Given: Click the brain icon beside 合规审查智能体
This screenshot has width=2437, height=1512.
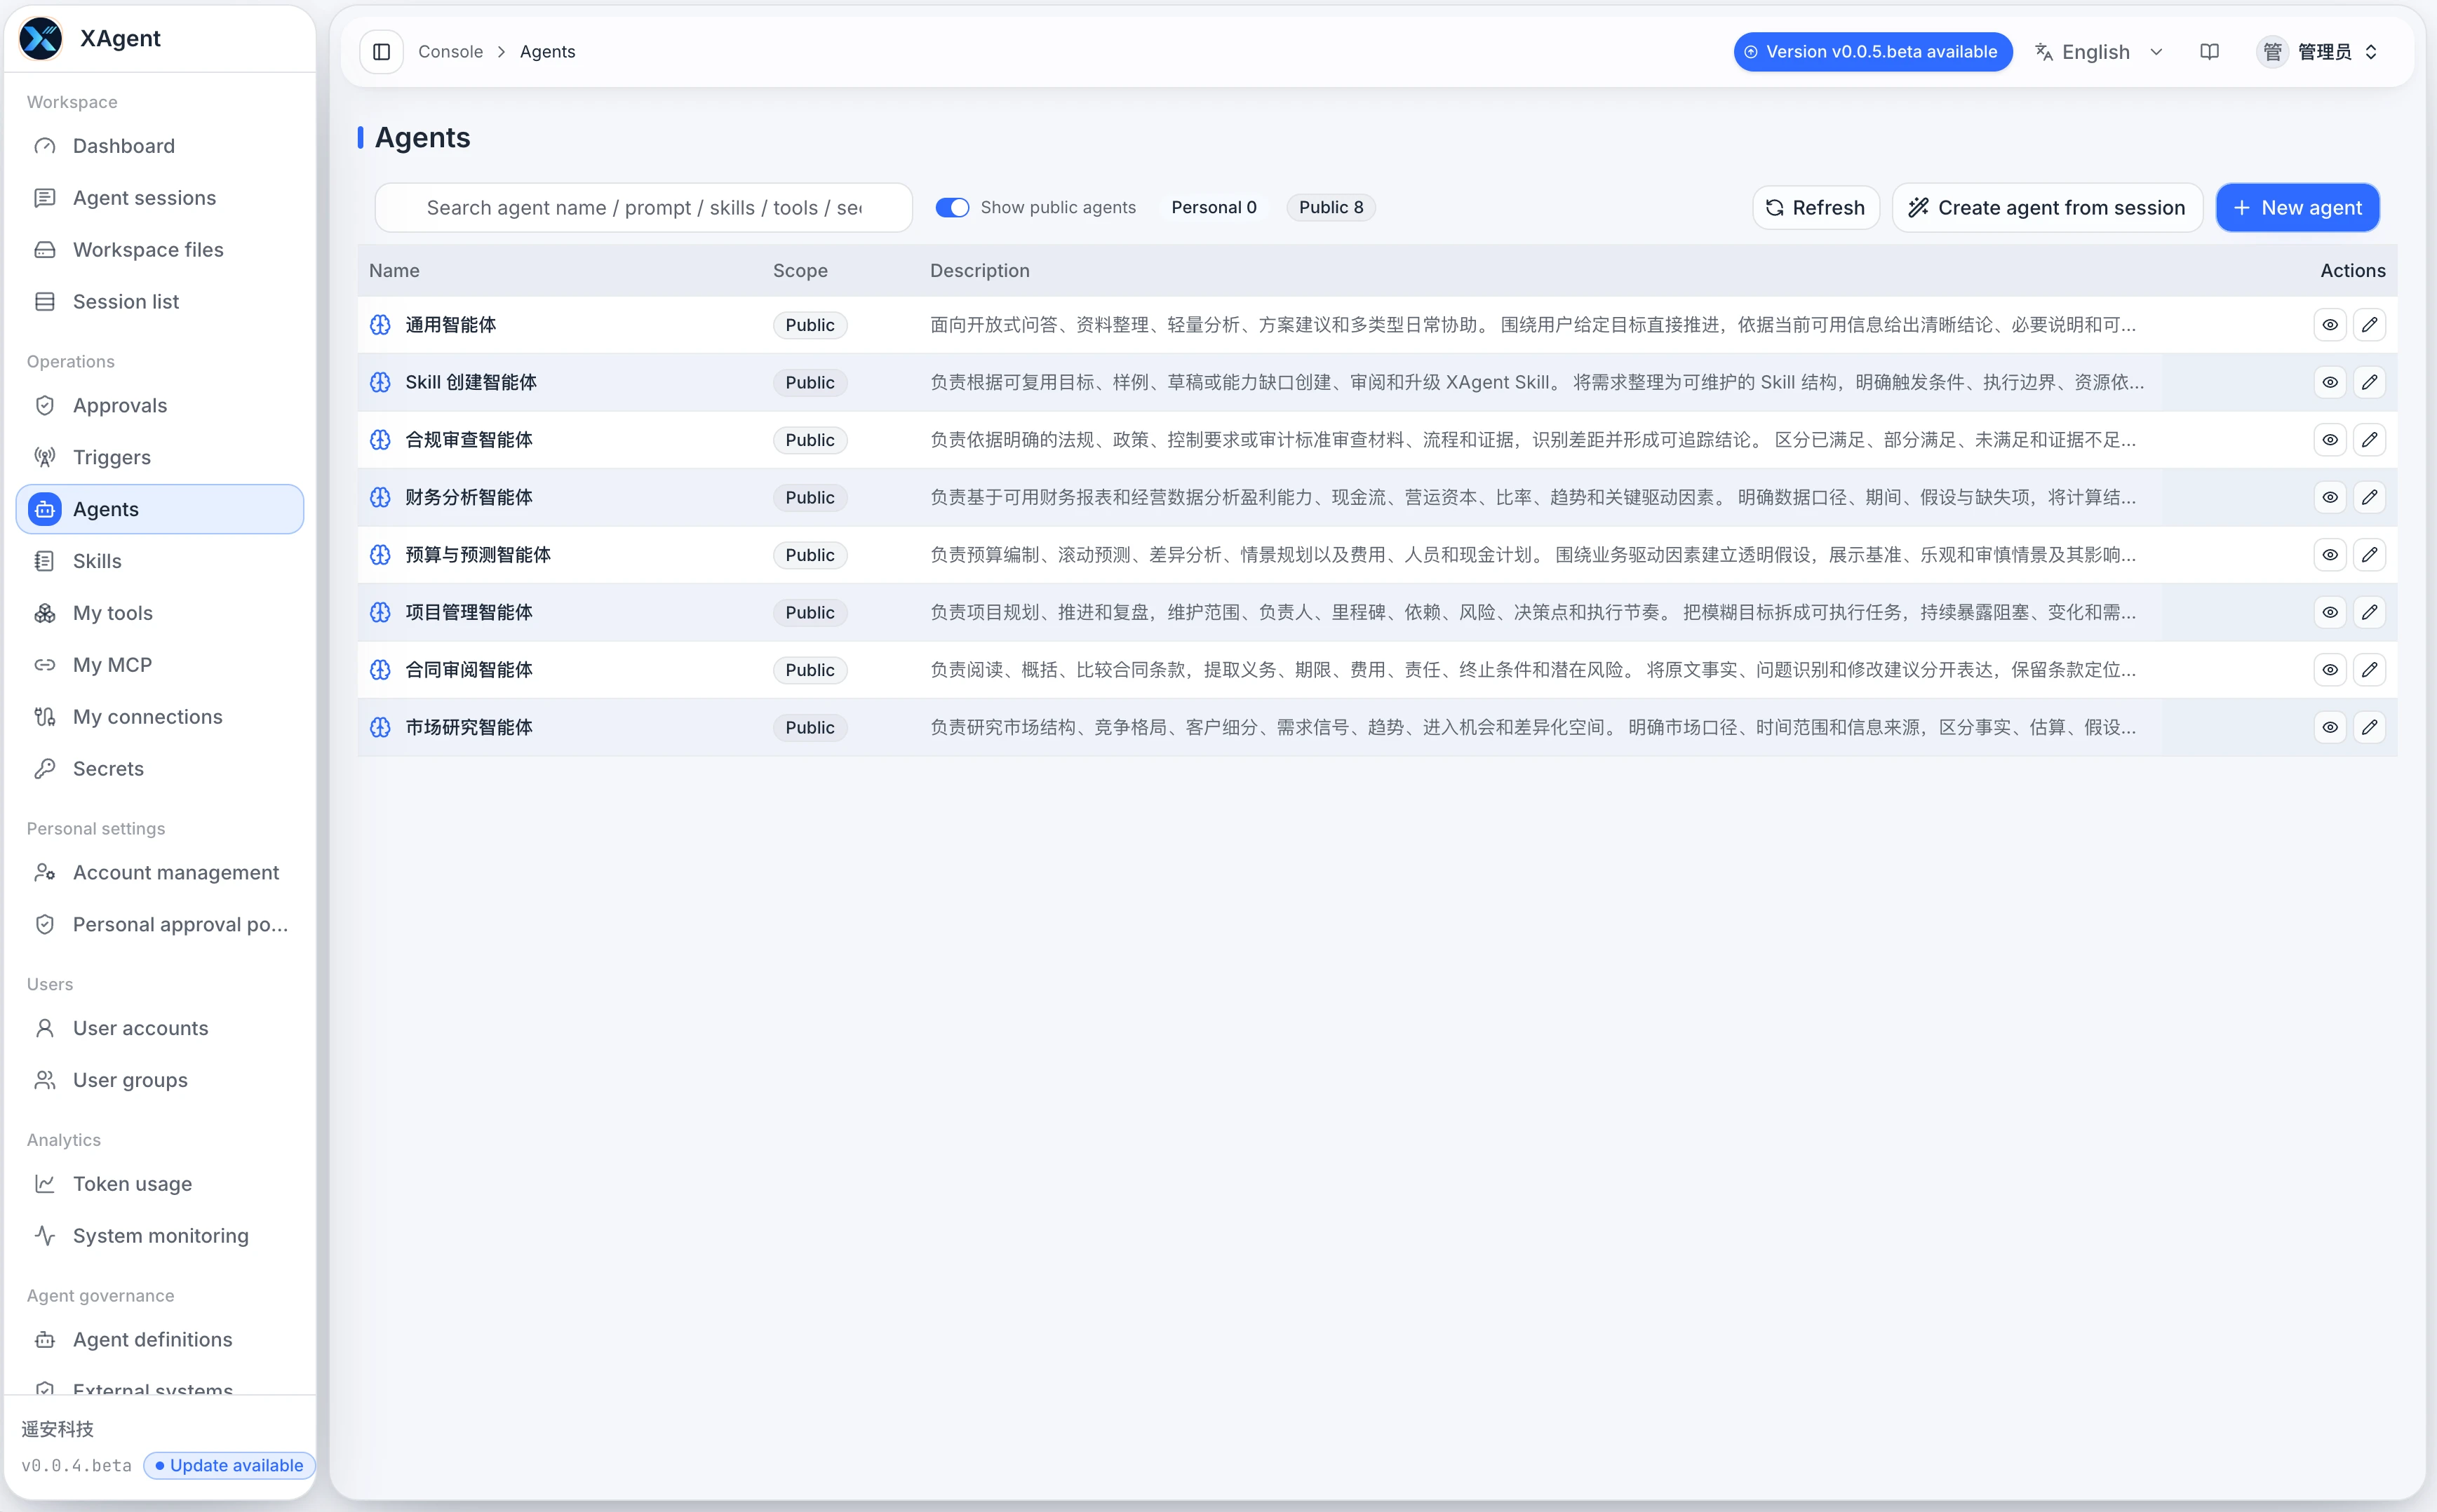Looking at the screenshot, I should 380,440.
